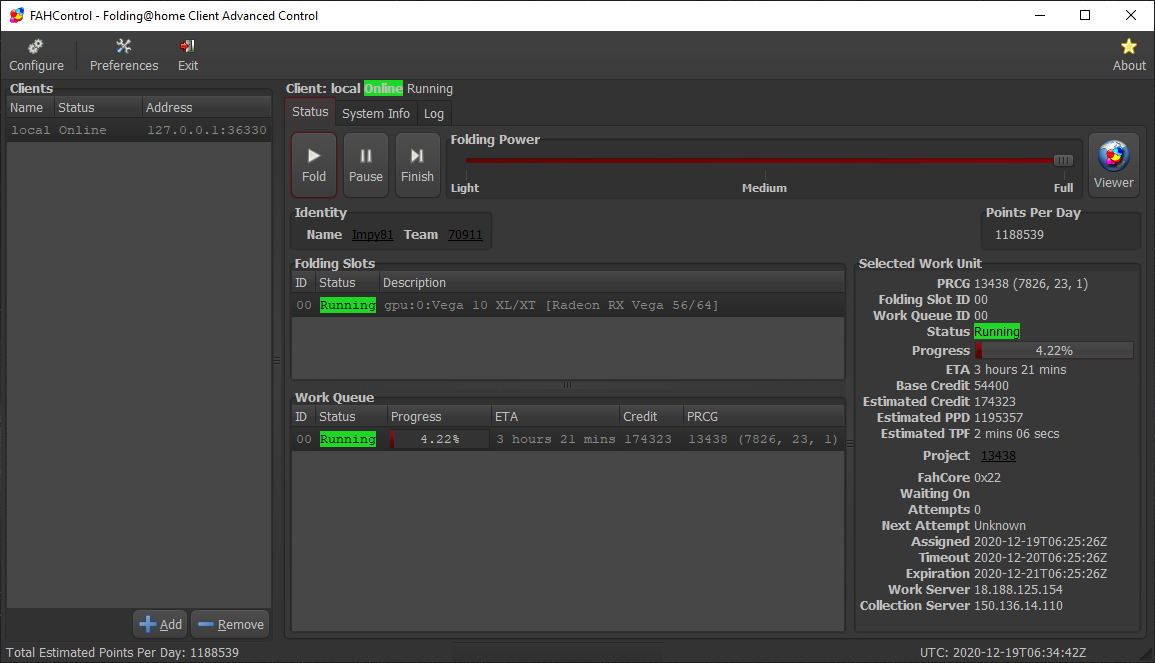This screenshot has width=1155, height=663.
Task: Click the Folding Power slider handle
Action: click(x=1063, y=161)
